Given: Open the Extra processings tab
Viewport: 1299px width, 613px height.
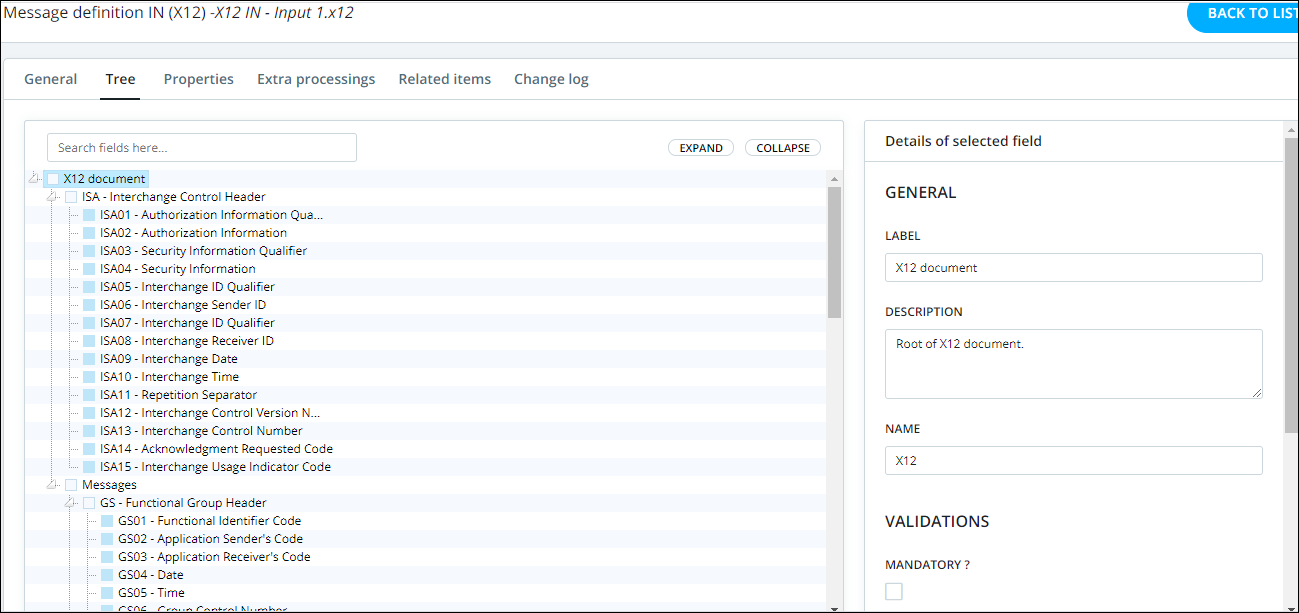Looking at the screenshot, I should point(316,79).
